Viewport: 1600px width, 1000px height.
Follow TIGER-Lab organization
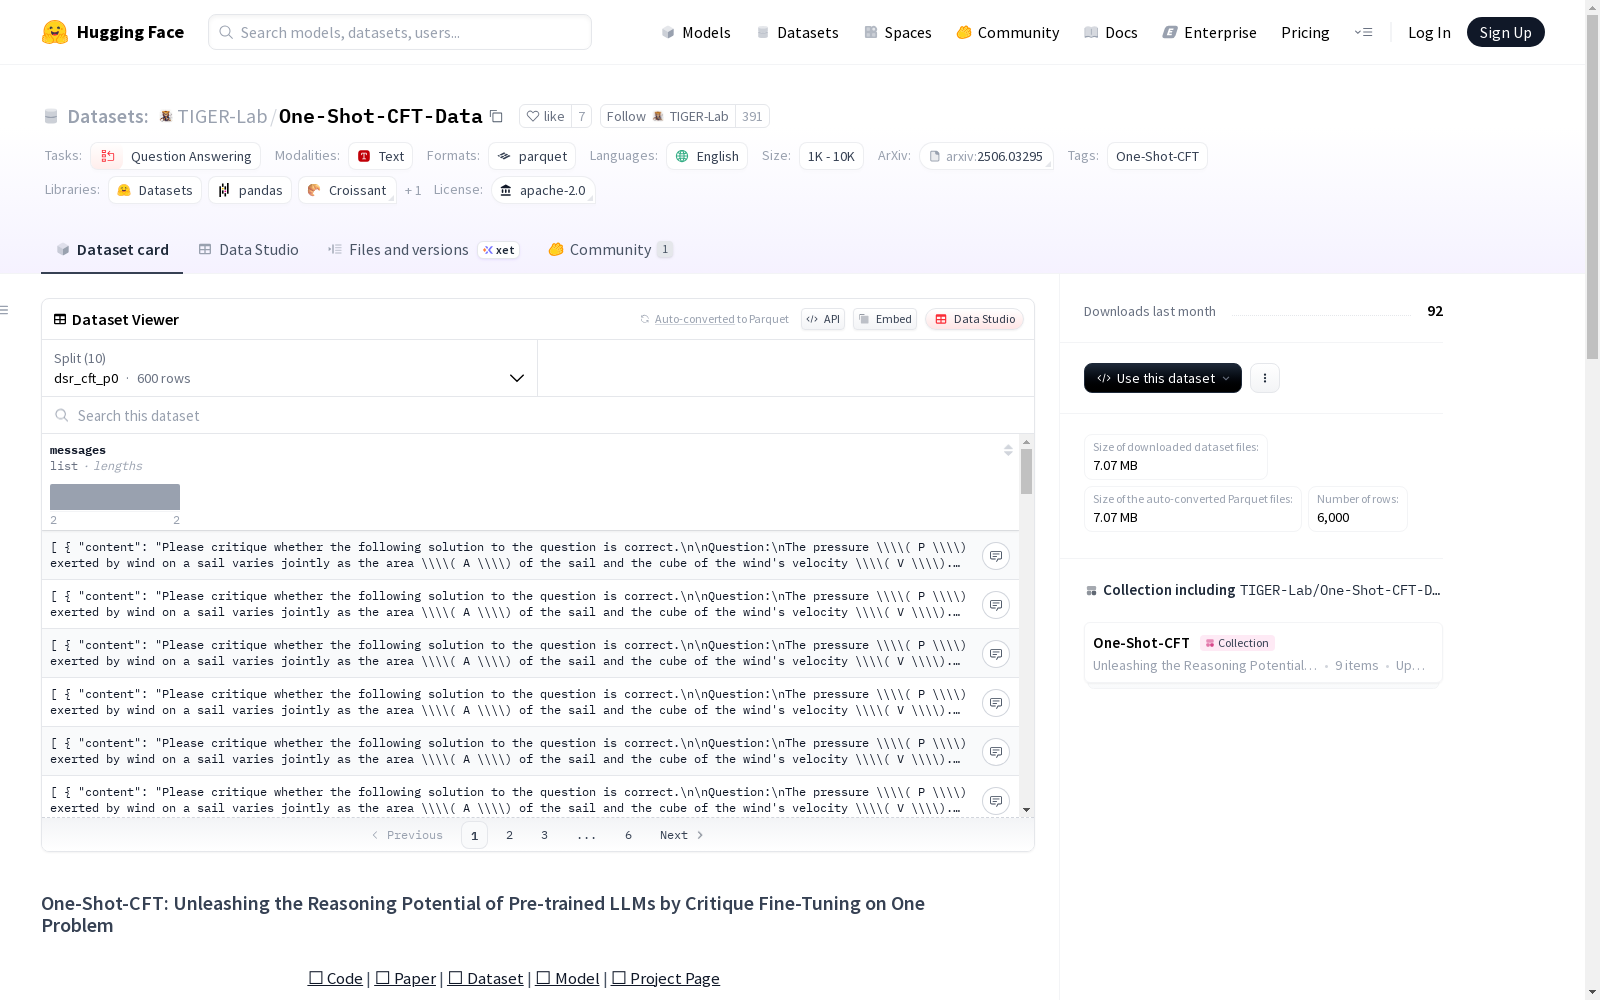click(x=668, y=116)
